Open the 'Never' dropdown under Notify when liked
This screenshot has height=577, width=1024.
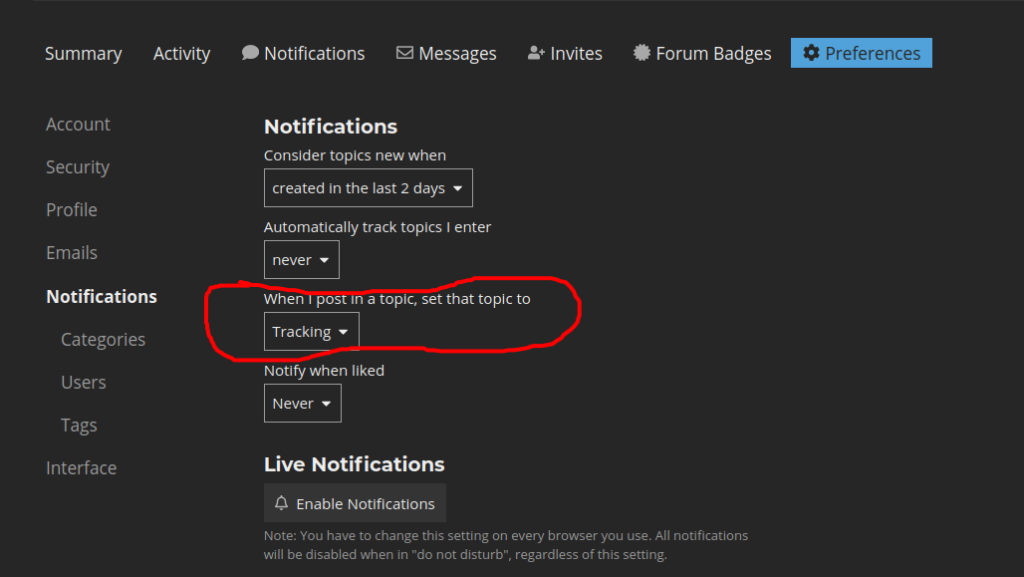coord(302,403)
